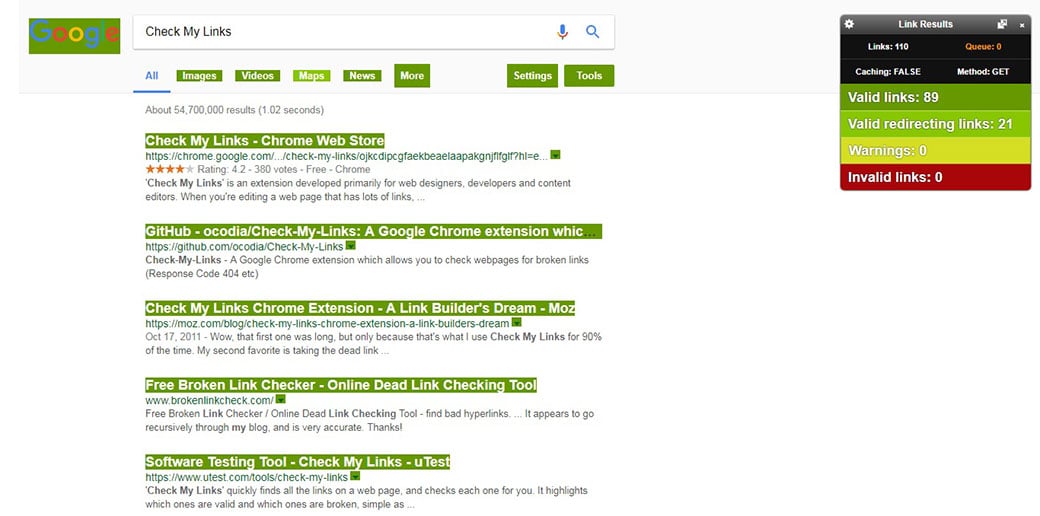Image resolution: width=1040 pixels, height=516 pixels.
Task: Click the voice search microphone icon
Action: pos(562,32)
